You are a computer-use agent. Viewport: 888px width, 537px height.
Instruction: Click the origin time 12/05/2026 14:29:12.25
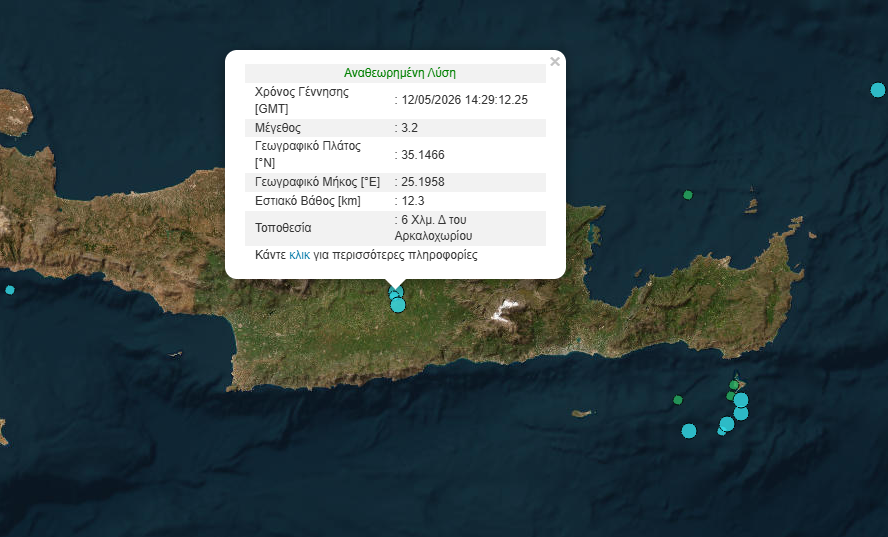[x=464, y=100]
